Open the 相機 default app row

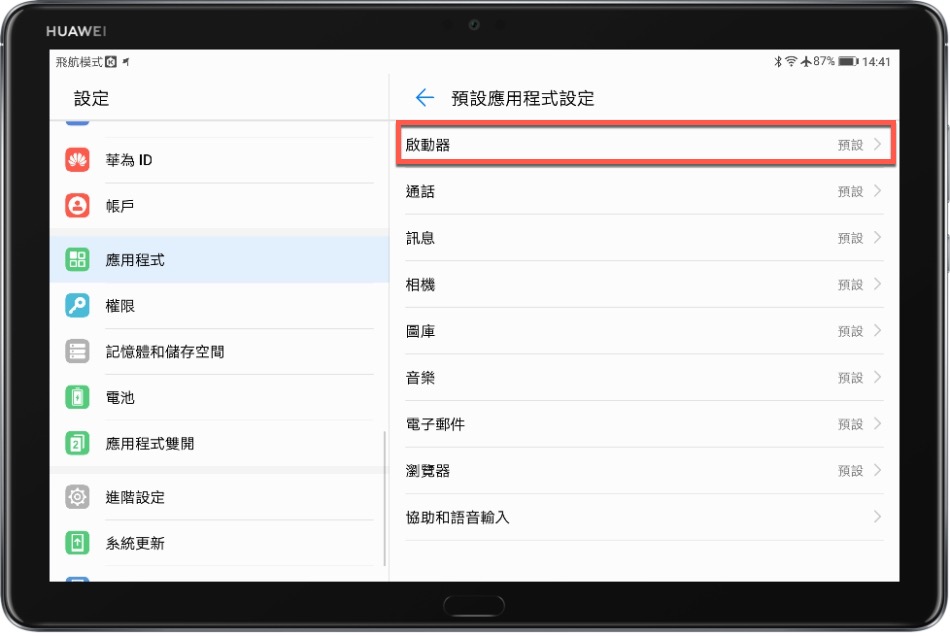click(x=645, y=285)
